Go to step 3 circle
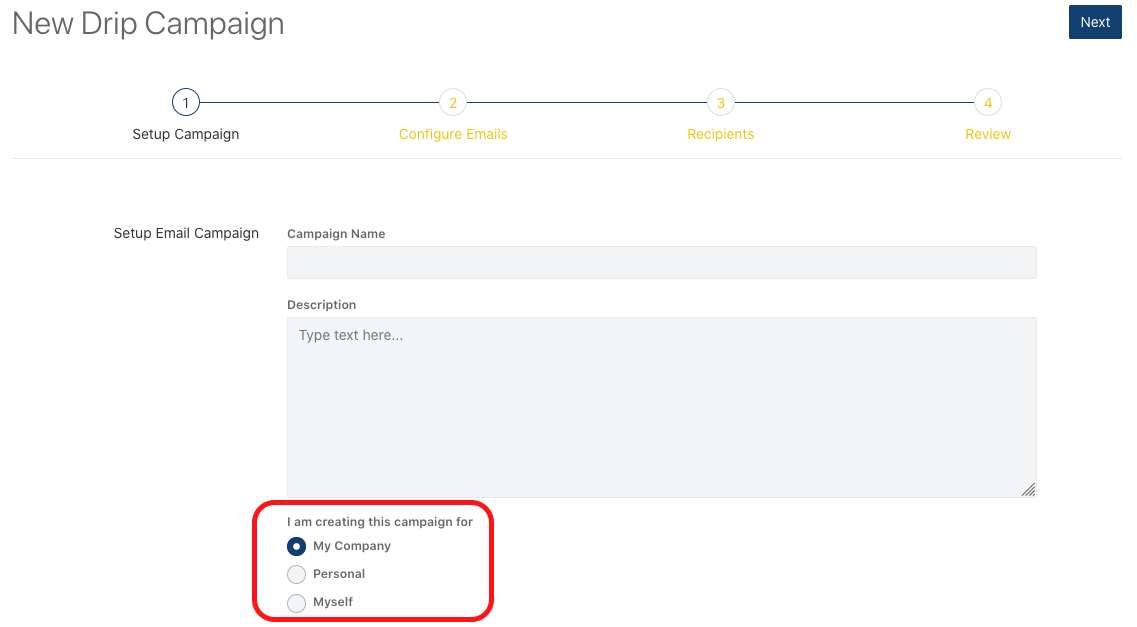Screen dimensions: 1137x627 point(721,103)
